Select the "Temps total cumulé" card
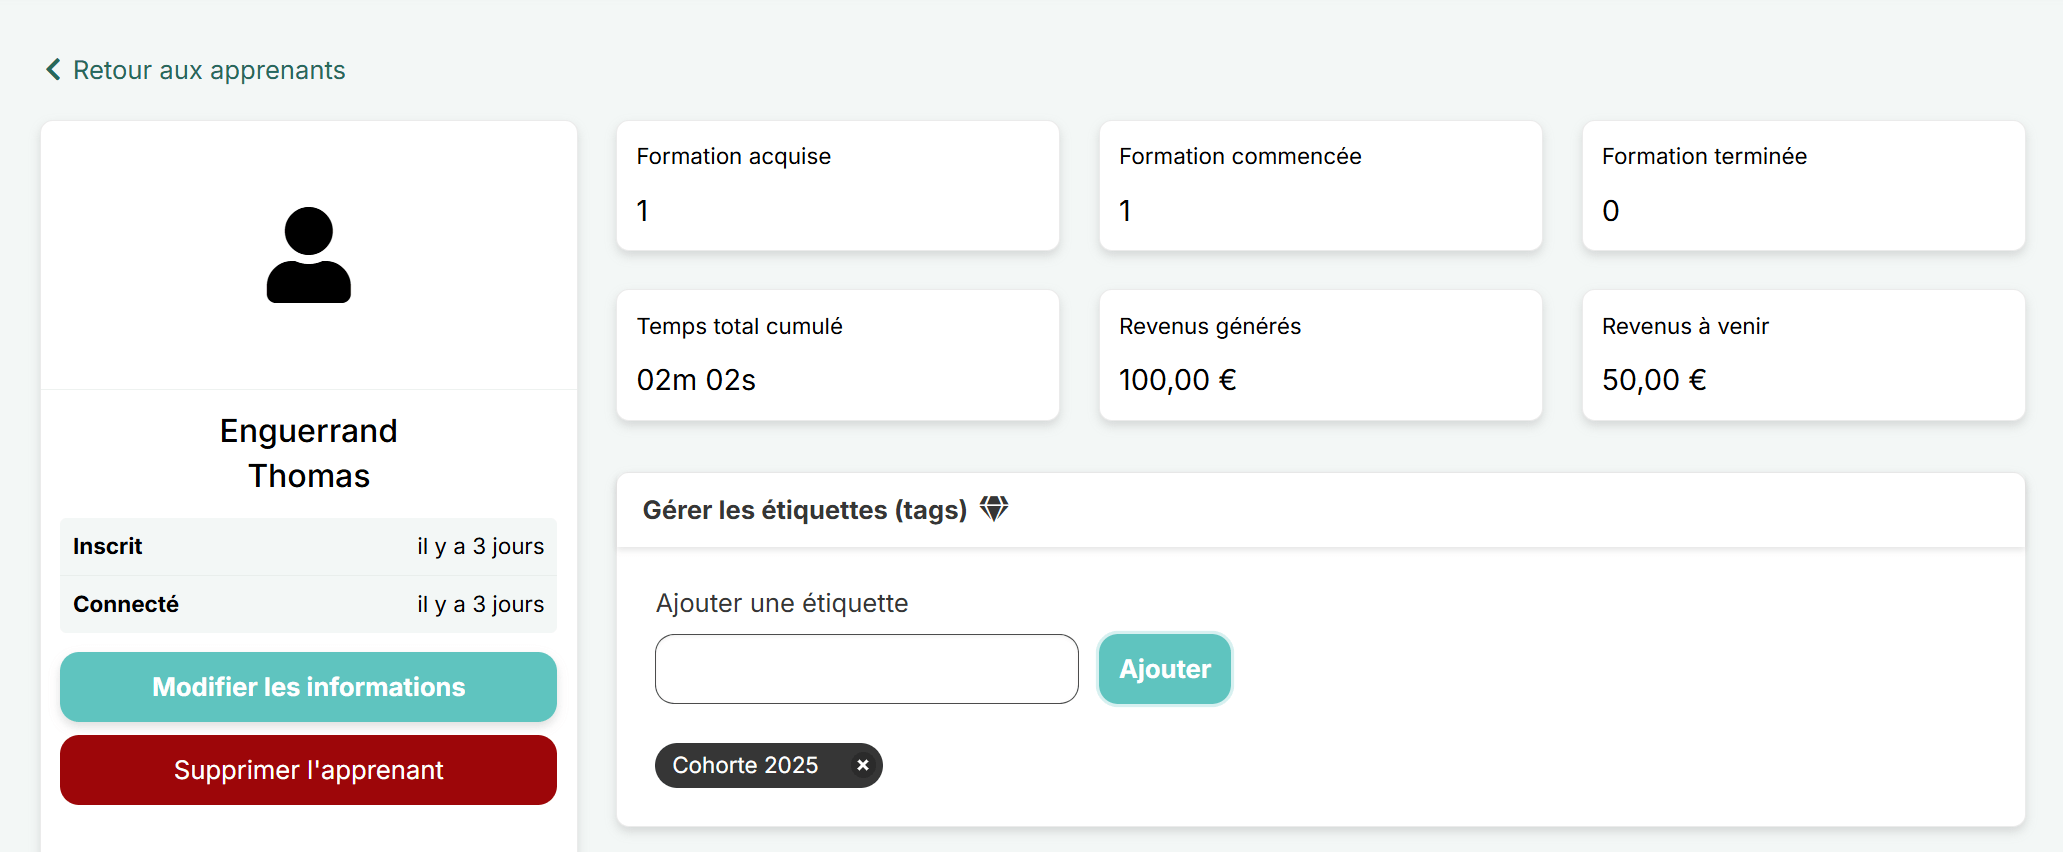Screen dimensions: 2063x852 pos(837,355)
